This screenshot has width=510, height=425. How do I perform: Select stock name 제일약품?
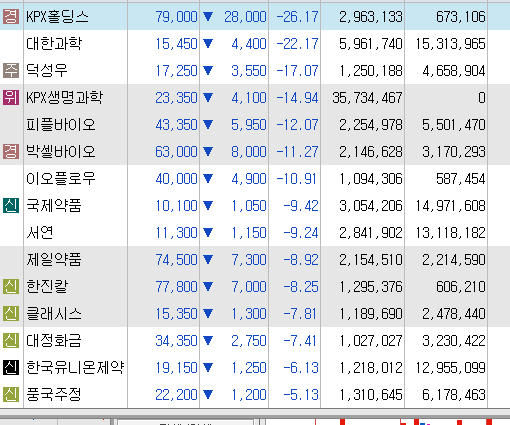pyautogui.click(x=54, y=260)
